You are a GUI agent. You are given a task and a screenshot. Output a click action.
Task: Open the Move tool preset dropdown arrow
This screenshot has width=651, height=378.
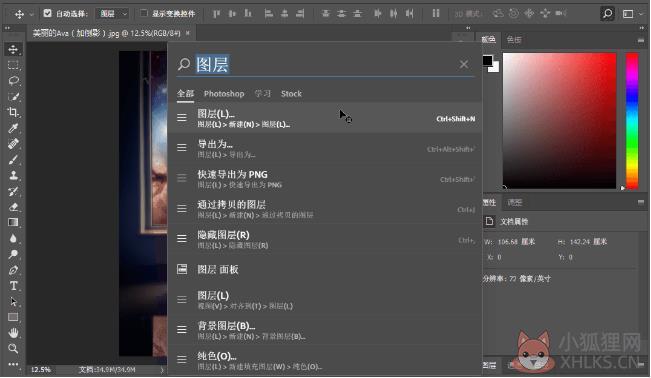[x=31, y=15]
